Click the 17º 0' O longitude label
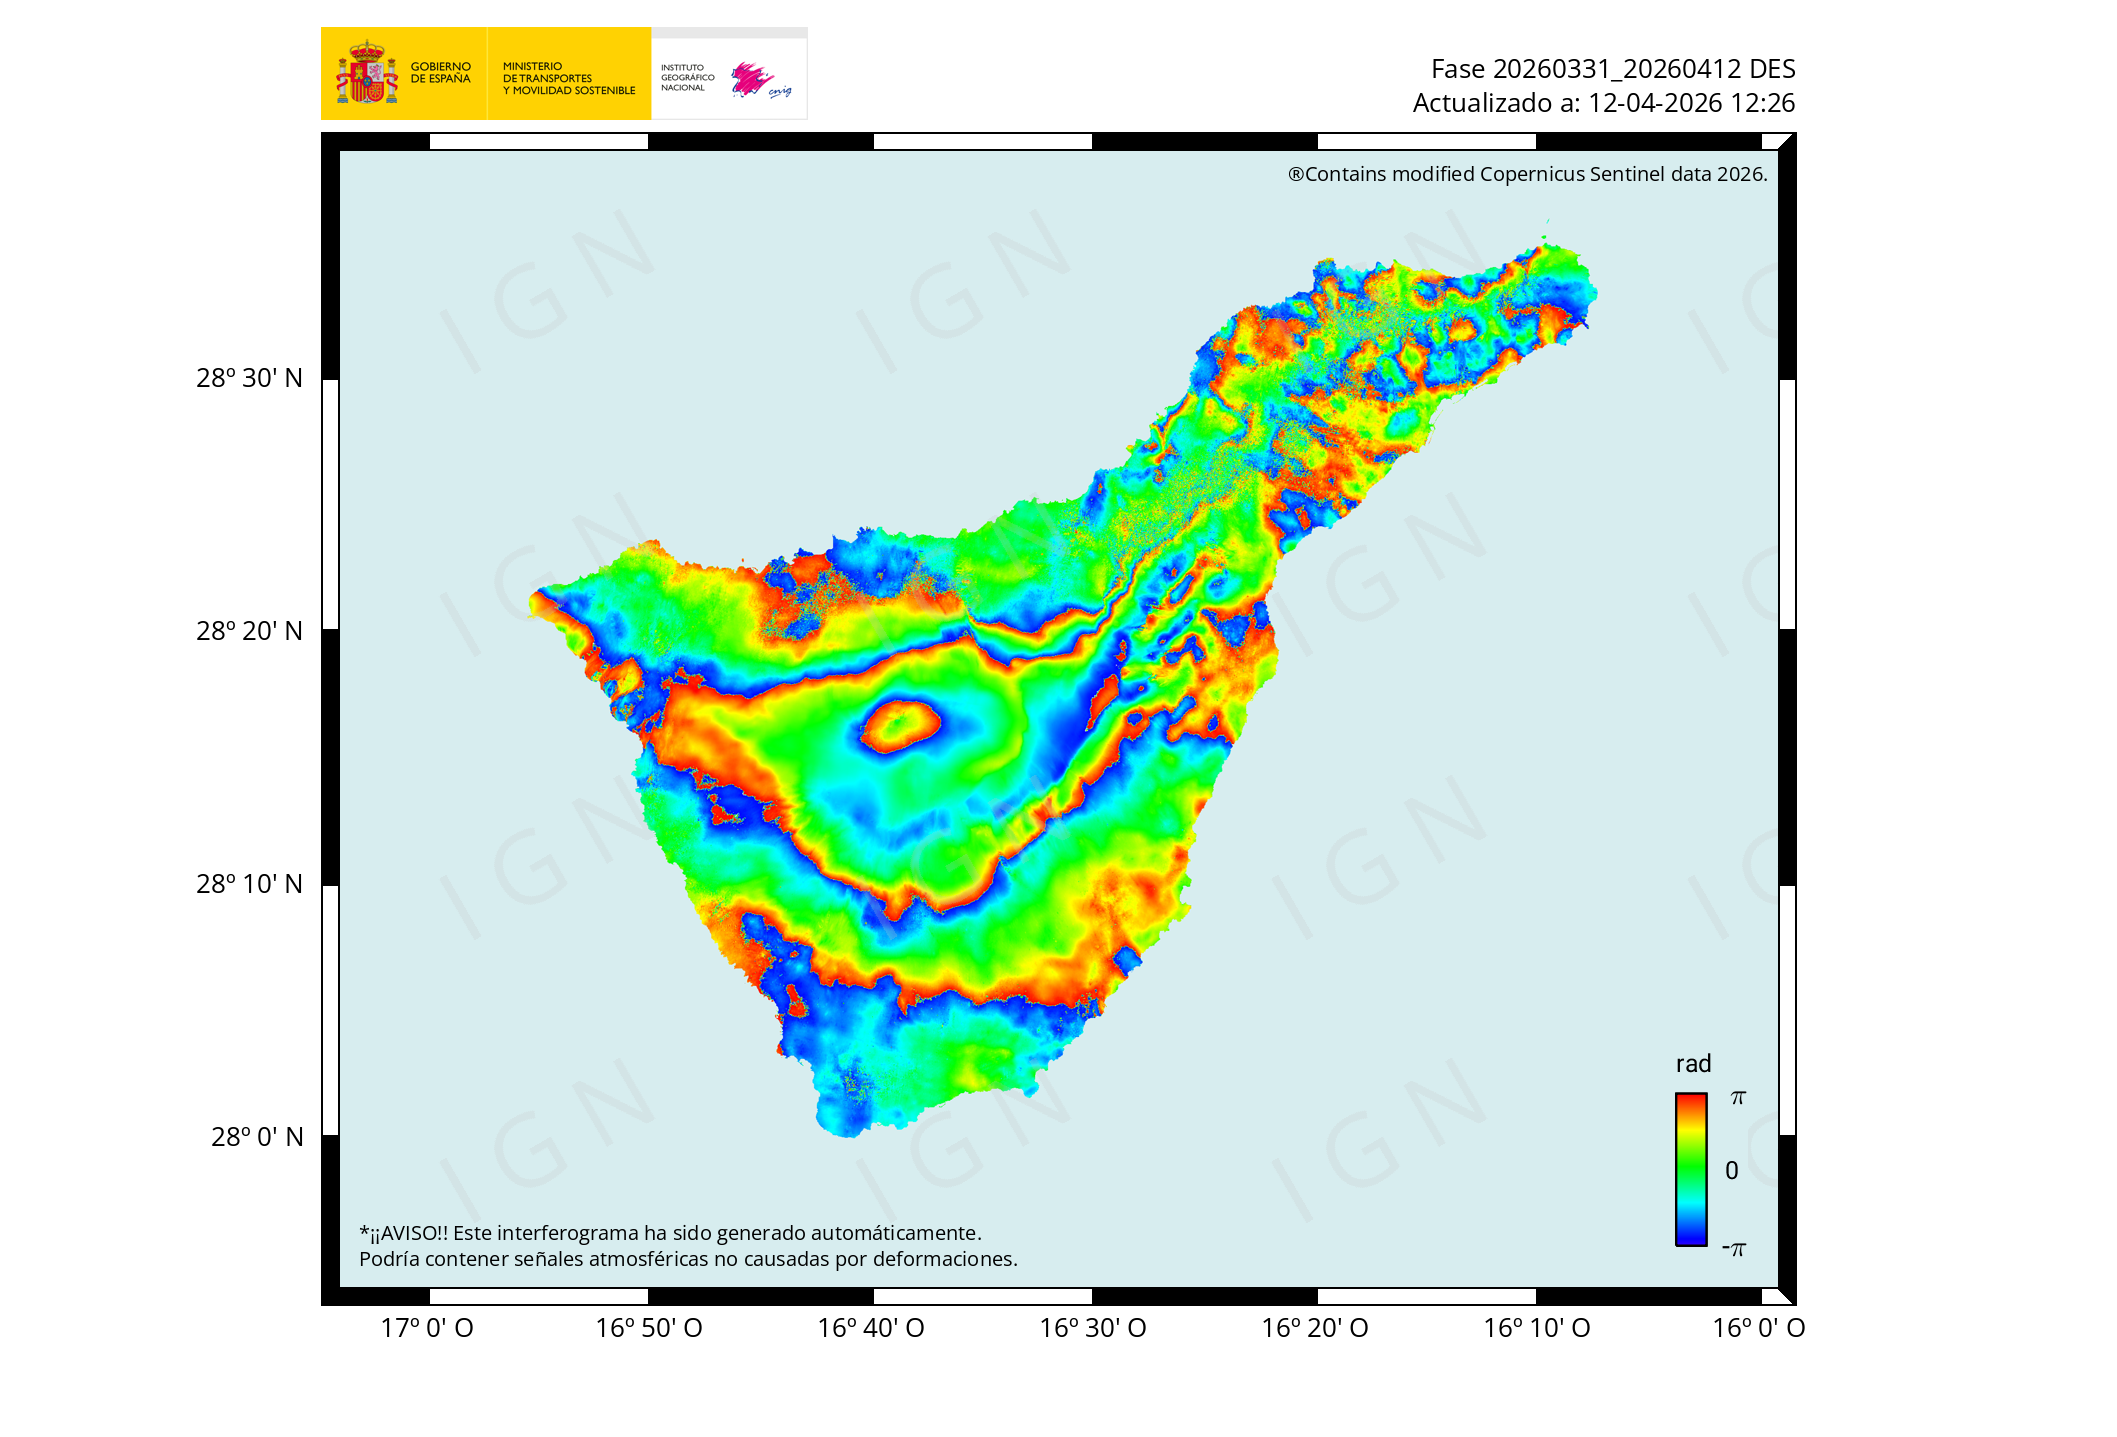2117x1437 pixels. point(427,1328)
